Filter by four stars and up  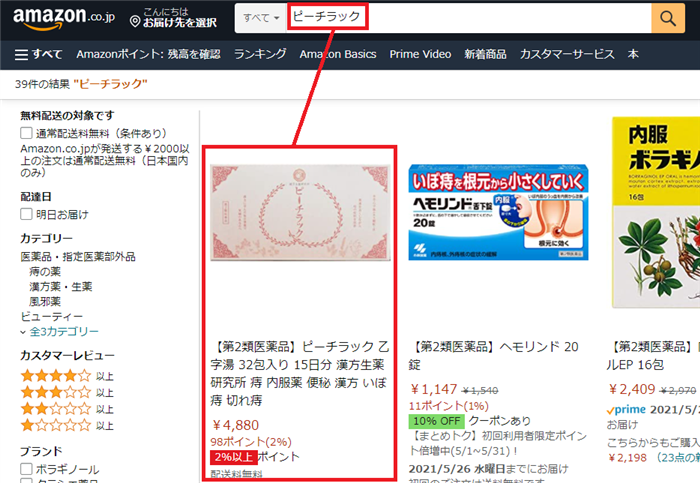[67, 376]
